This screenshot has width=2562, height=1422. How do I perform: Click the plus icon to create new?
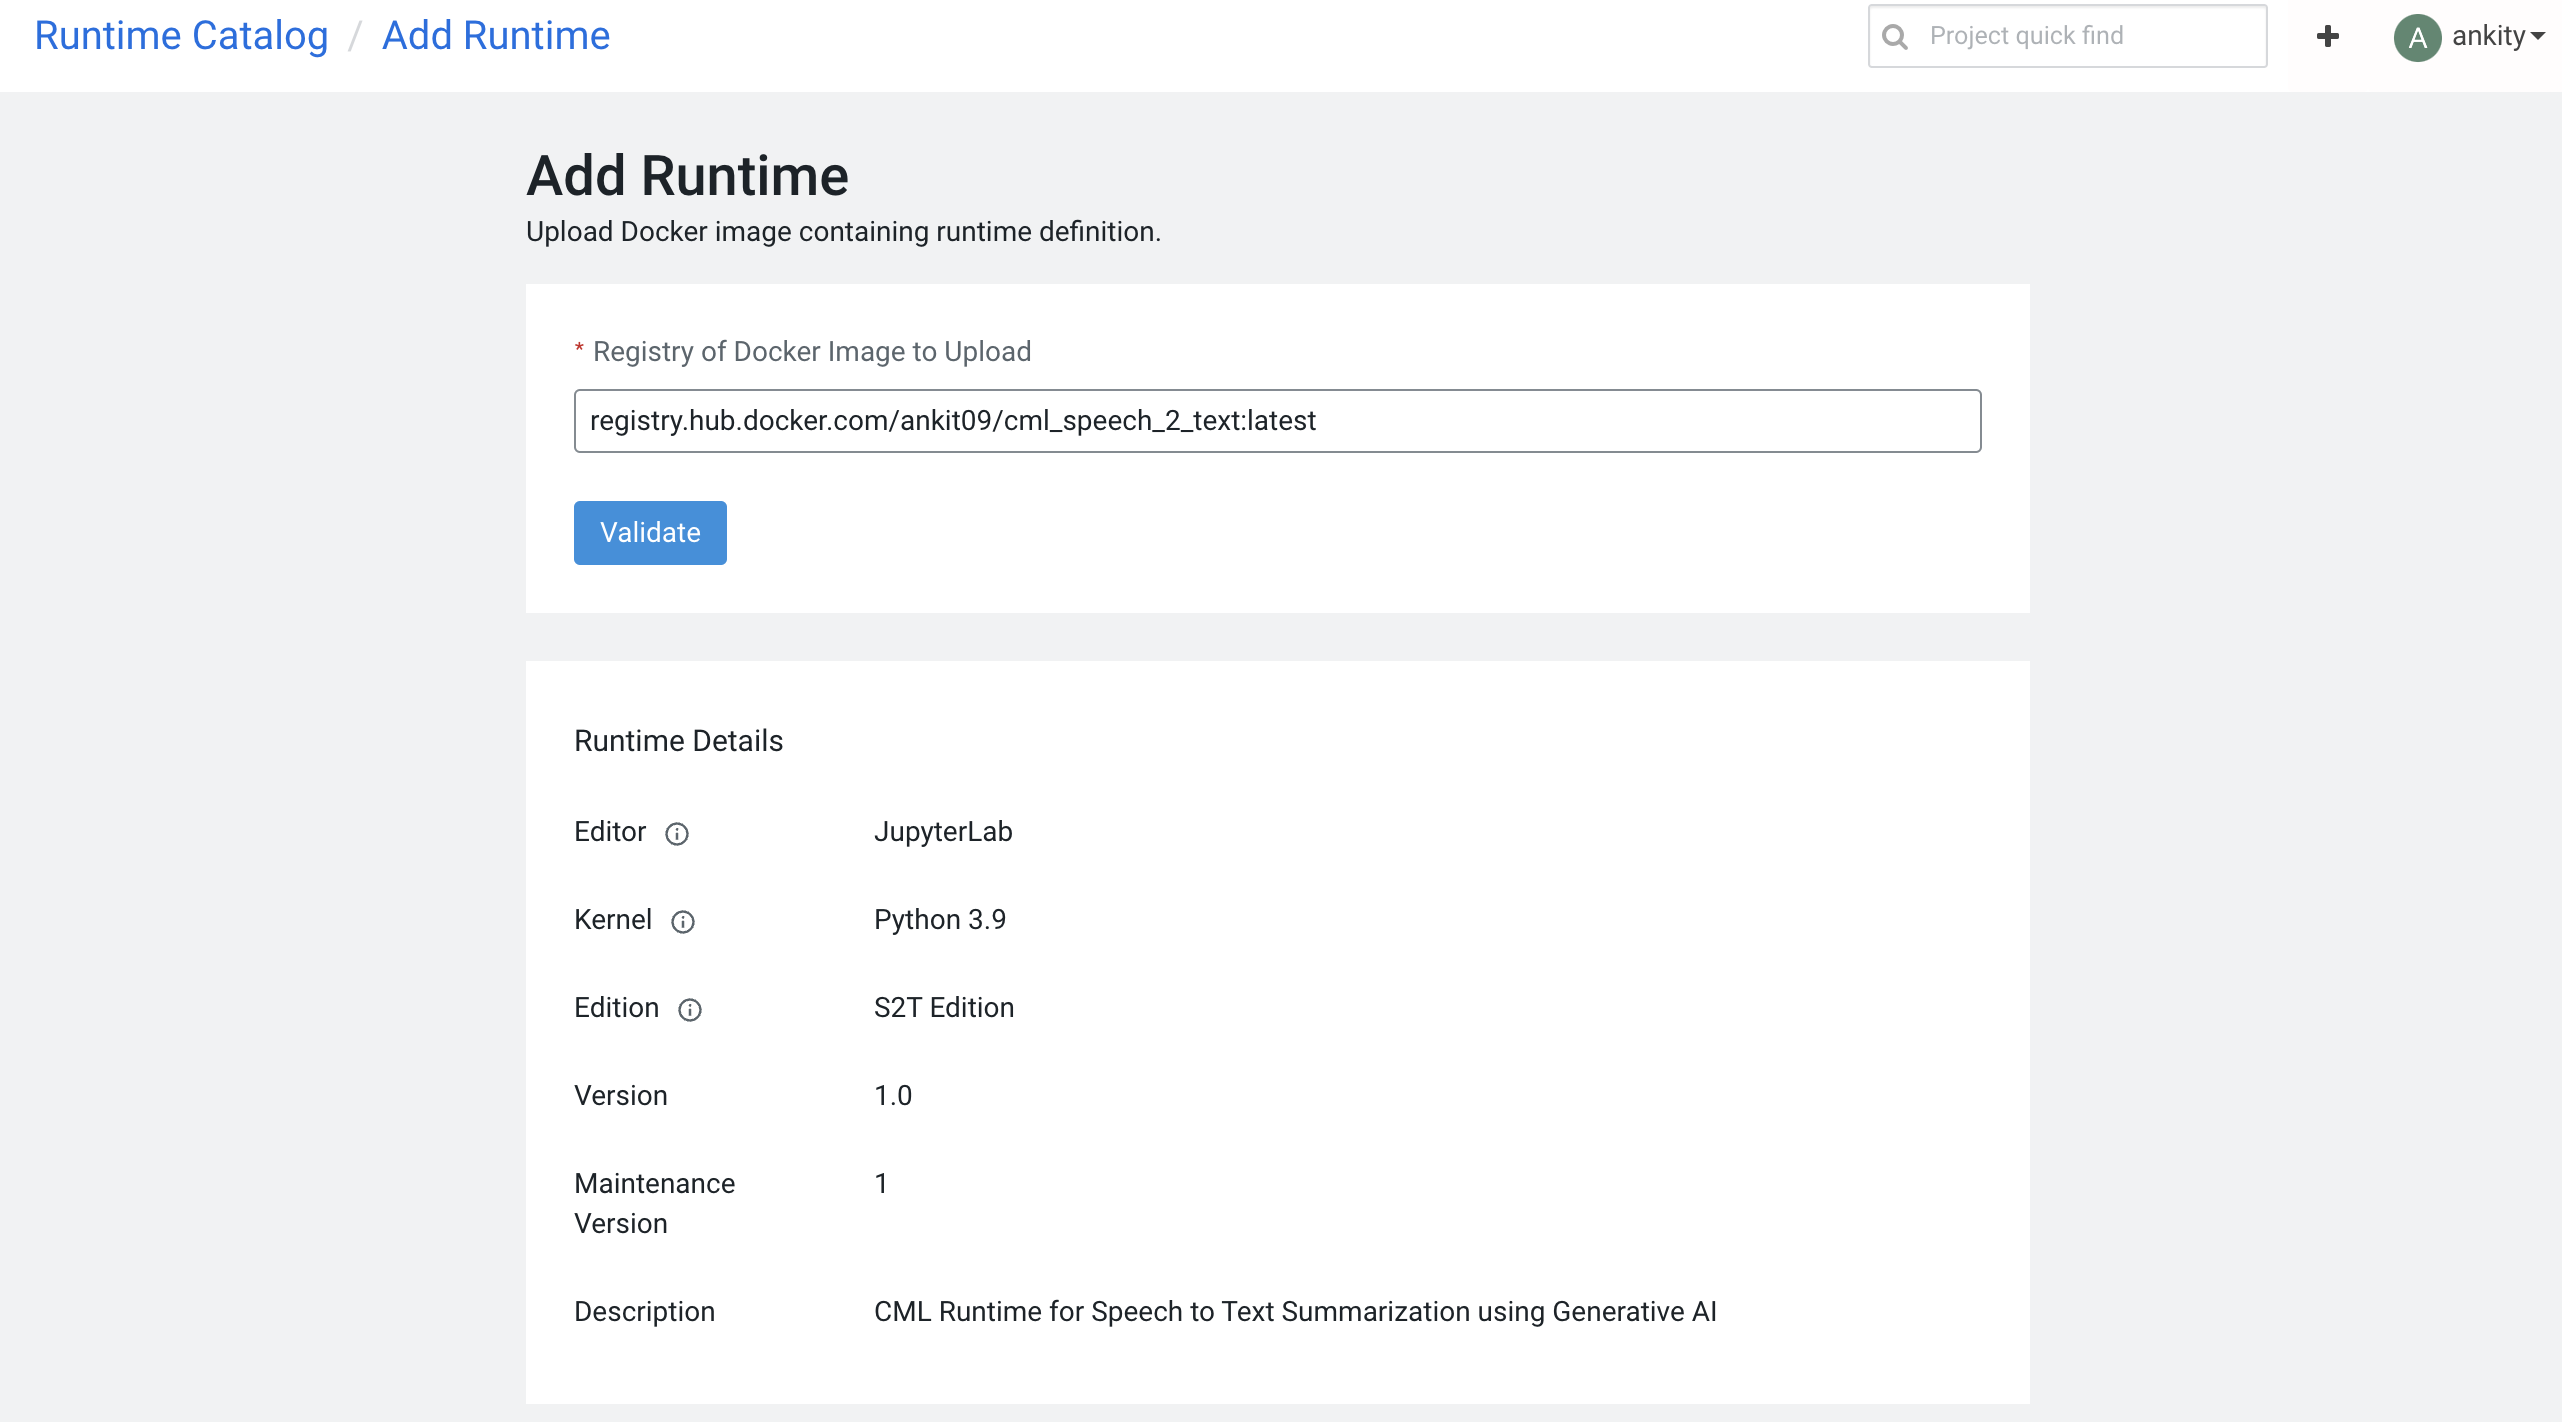2328,36
